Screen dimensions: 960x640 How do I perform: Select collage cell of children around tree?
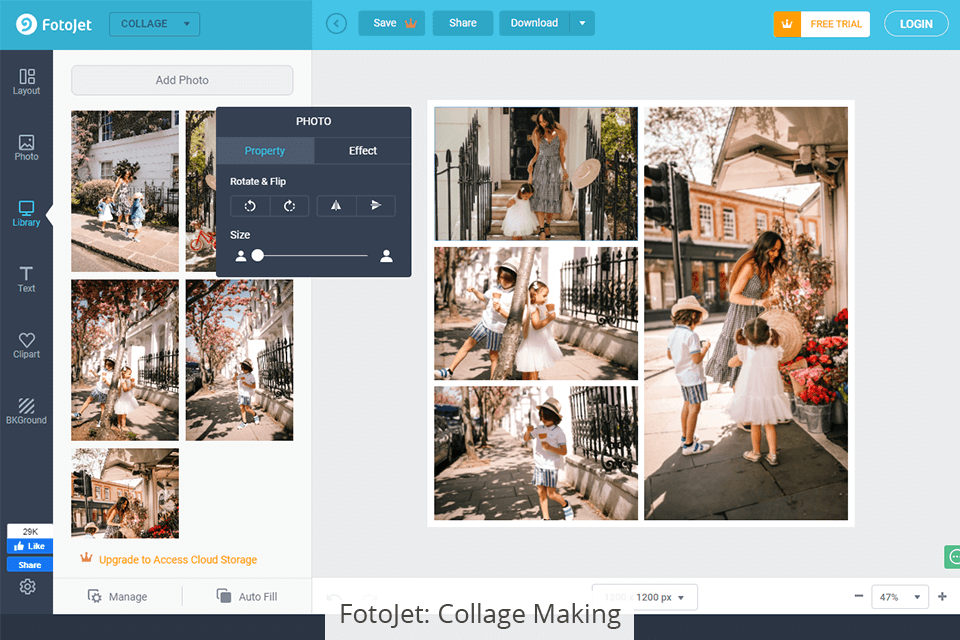(536, 314)
